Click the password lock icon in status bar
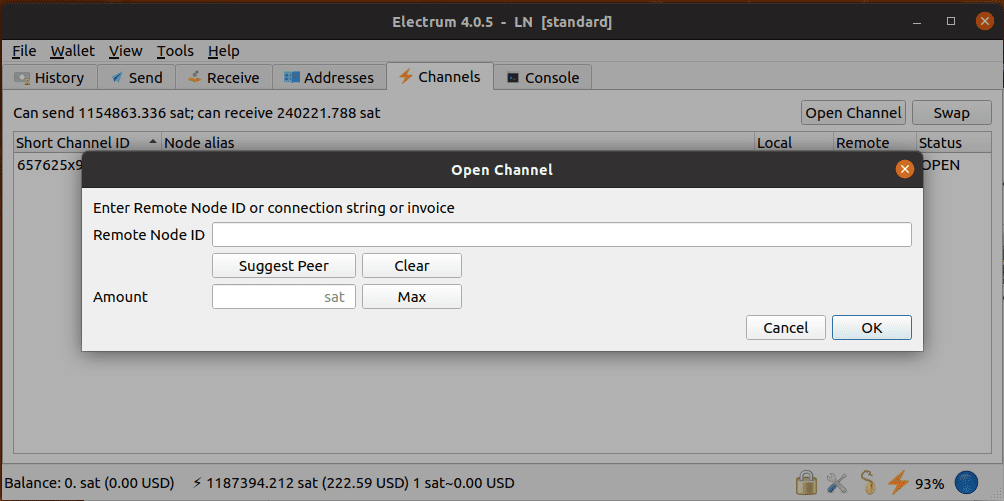The height and width of the screenshot is (501, 1004). (x=806, y=484)
